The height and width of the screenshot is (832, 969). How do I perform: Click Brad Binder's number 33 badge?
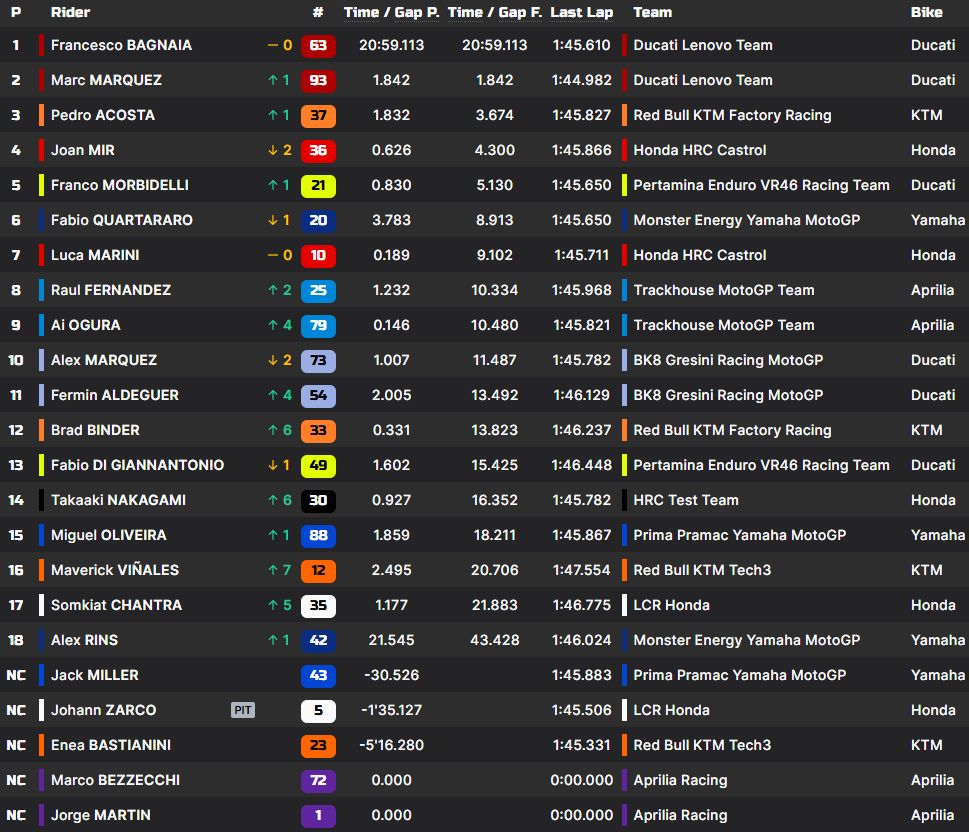[318, 431]
